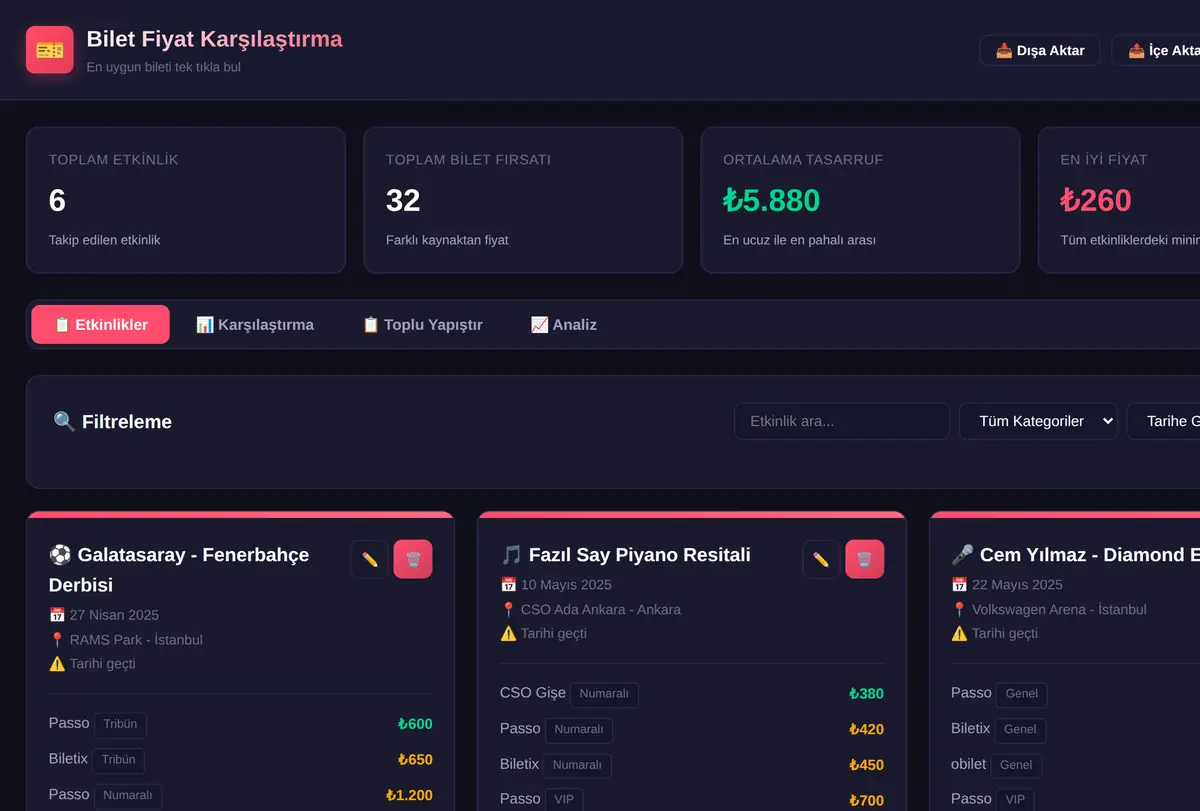Click the ₺420 Passo Numaralı price

pos(866,729)
